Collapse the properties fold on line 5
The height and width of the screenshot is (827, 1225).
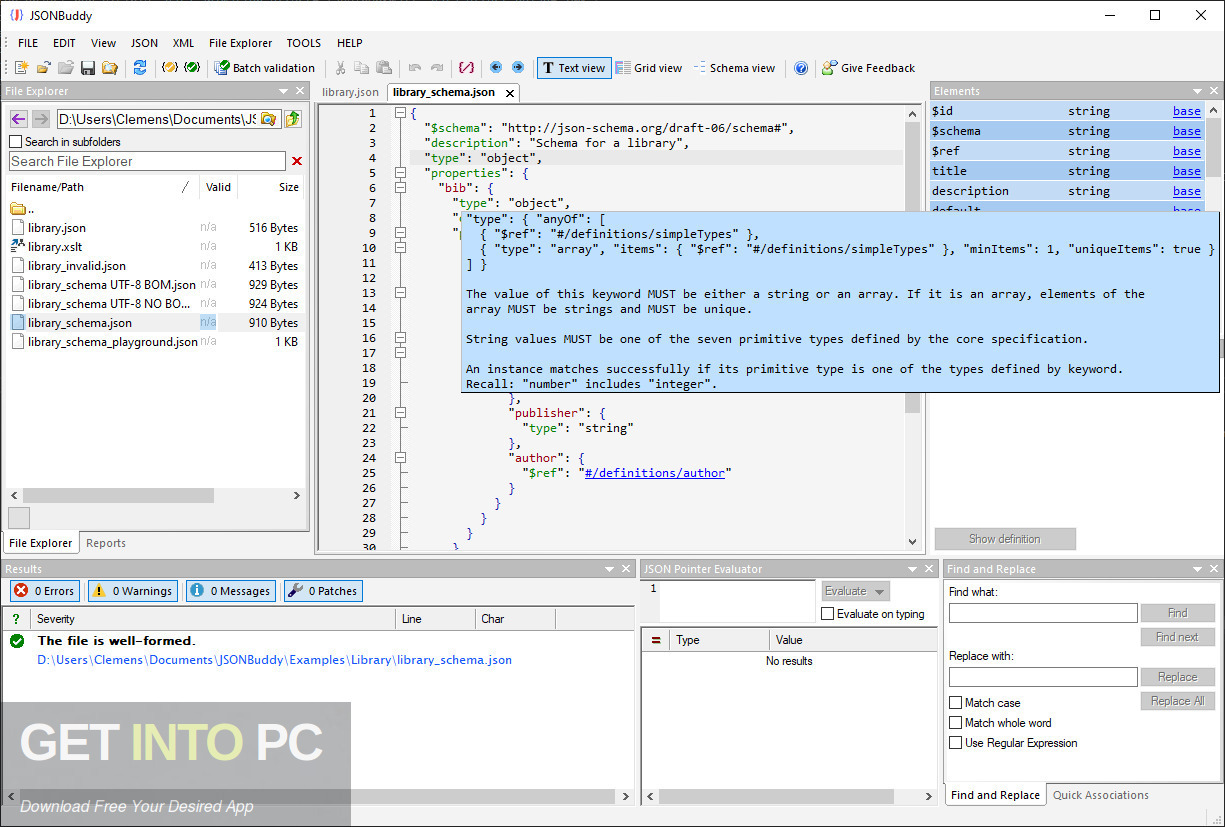(400, 173)
